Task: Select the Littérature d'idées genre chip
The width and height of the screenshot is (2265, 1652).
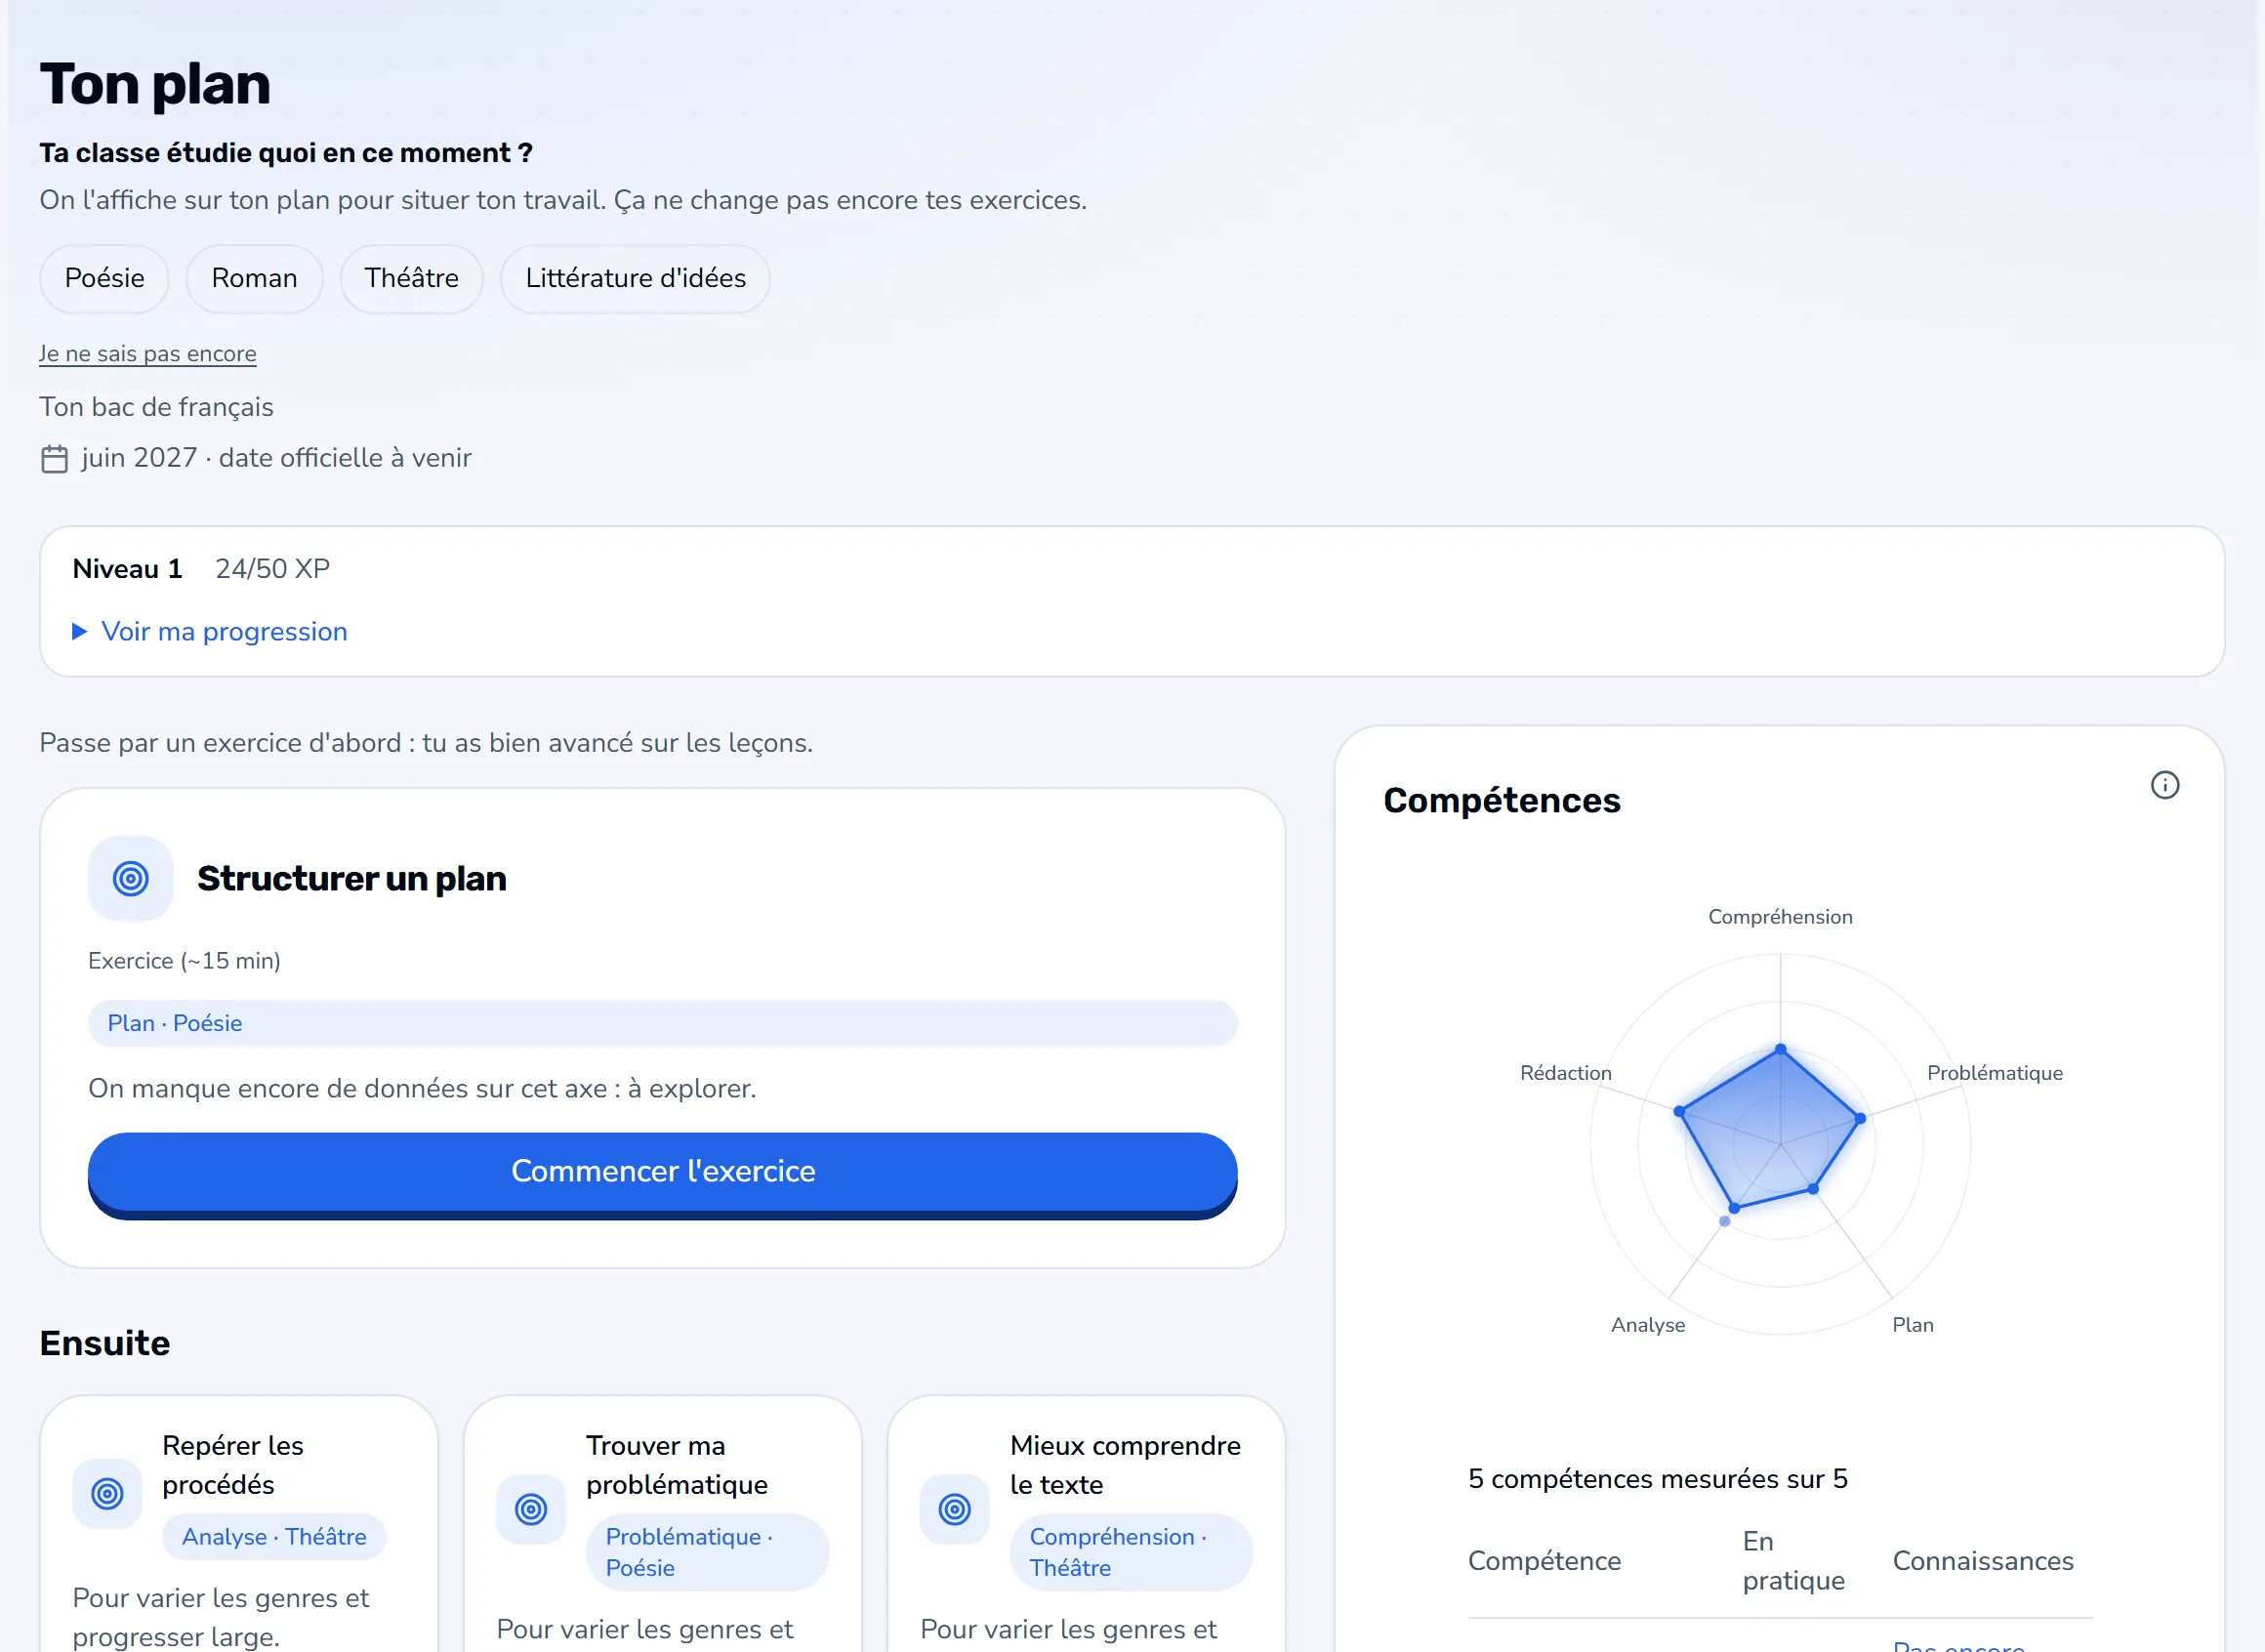Action: 635,278
